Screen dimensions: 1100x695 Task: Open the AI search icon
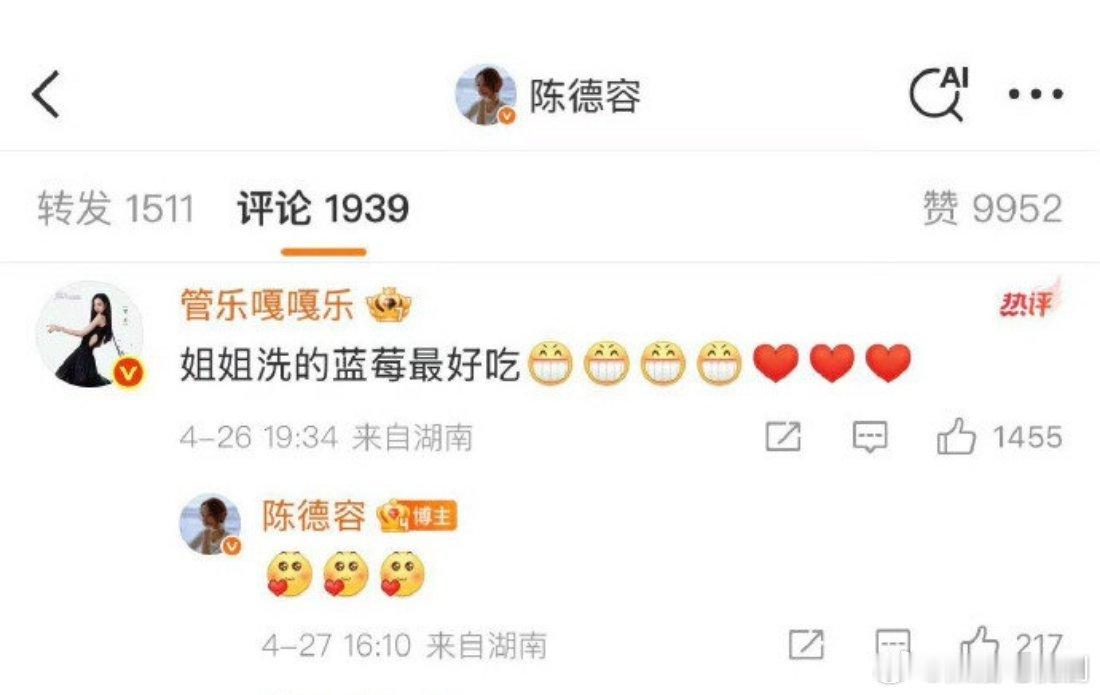939,94
